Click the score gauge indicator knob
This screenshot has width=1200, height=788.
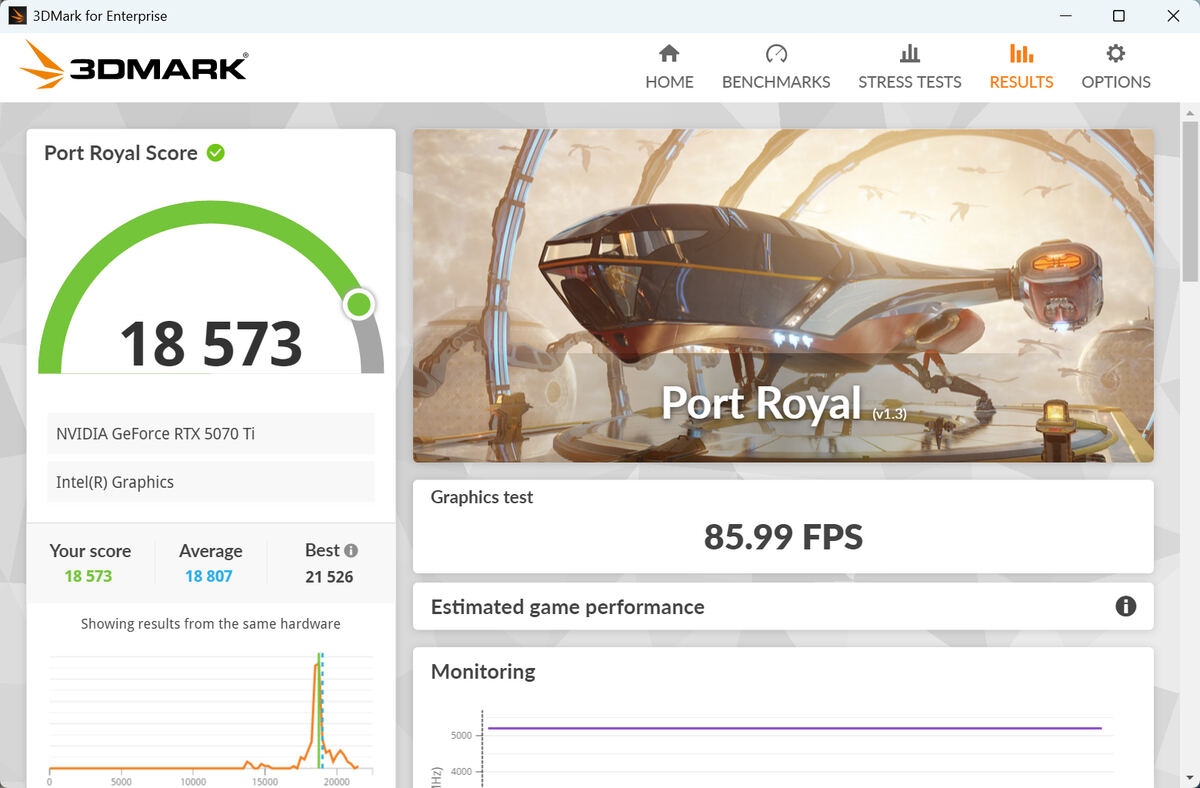coord(358,305)
